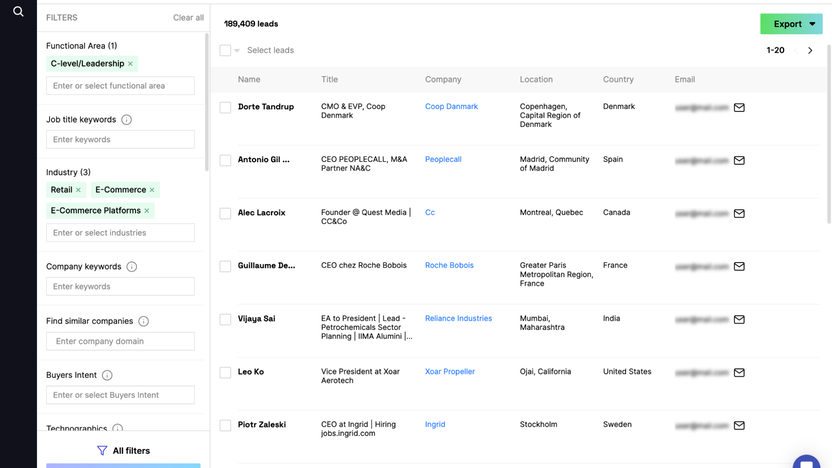Tick the Select leads checkbox

point(225,50)
